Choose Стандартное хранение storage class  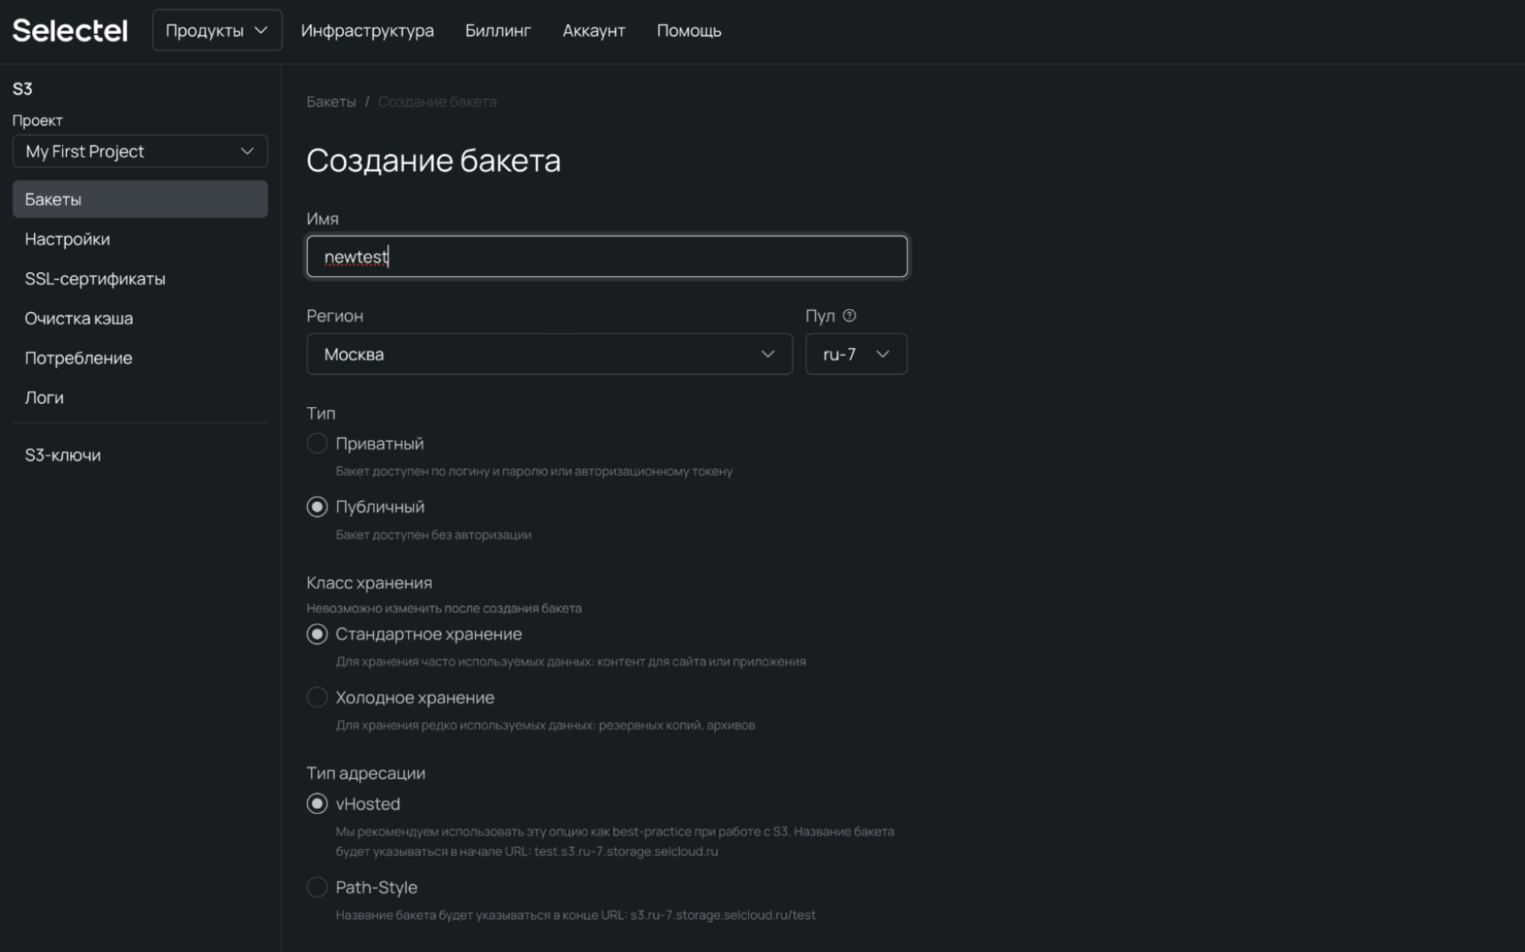tap(317, 634)
